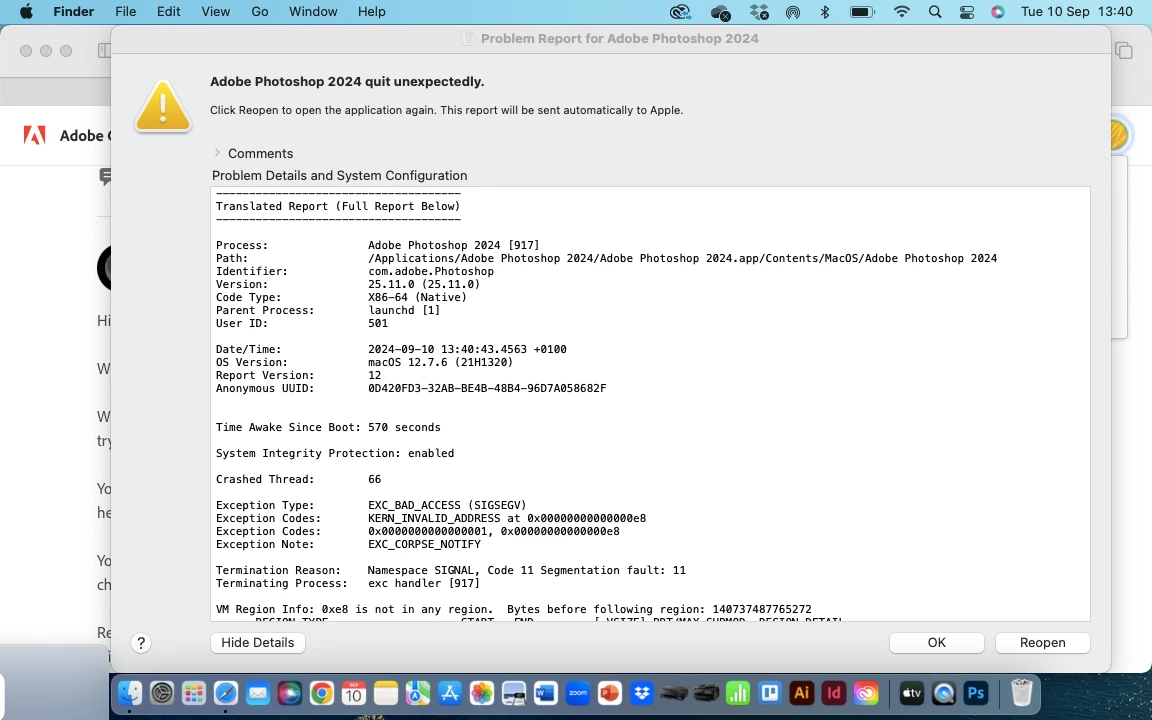Open the Window menu
This screenshot has width=1152, height=720.
pos(313,12)
